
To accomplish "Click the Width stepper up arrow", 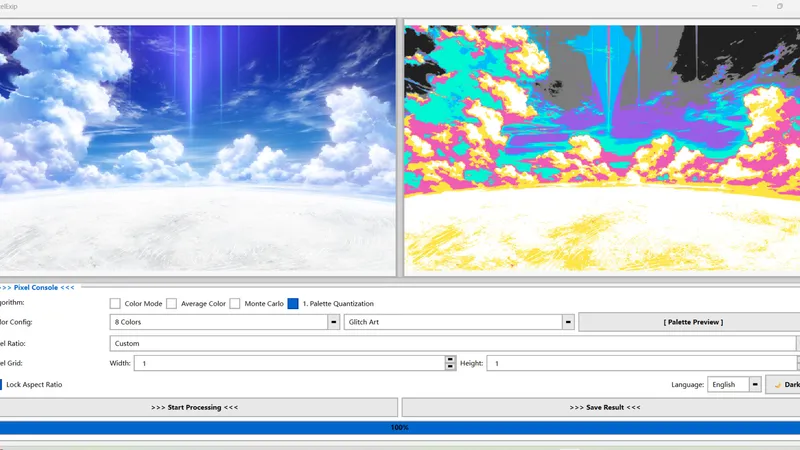I will 450,360.
